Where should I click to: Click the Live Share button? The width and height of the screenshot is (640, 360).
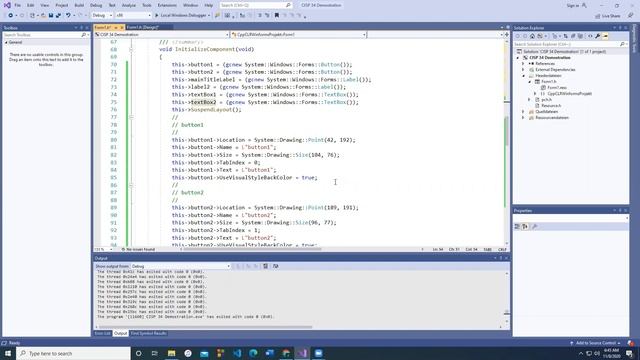[608, 16]
